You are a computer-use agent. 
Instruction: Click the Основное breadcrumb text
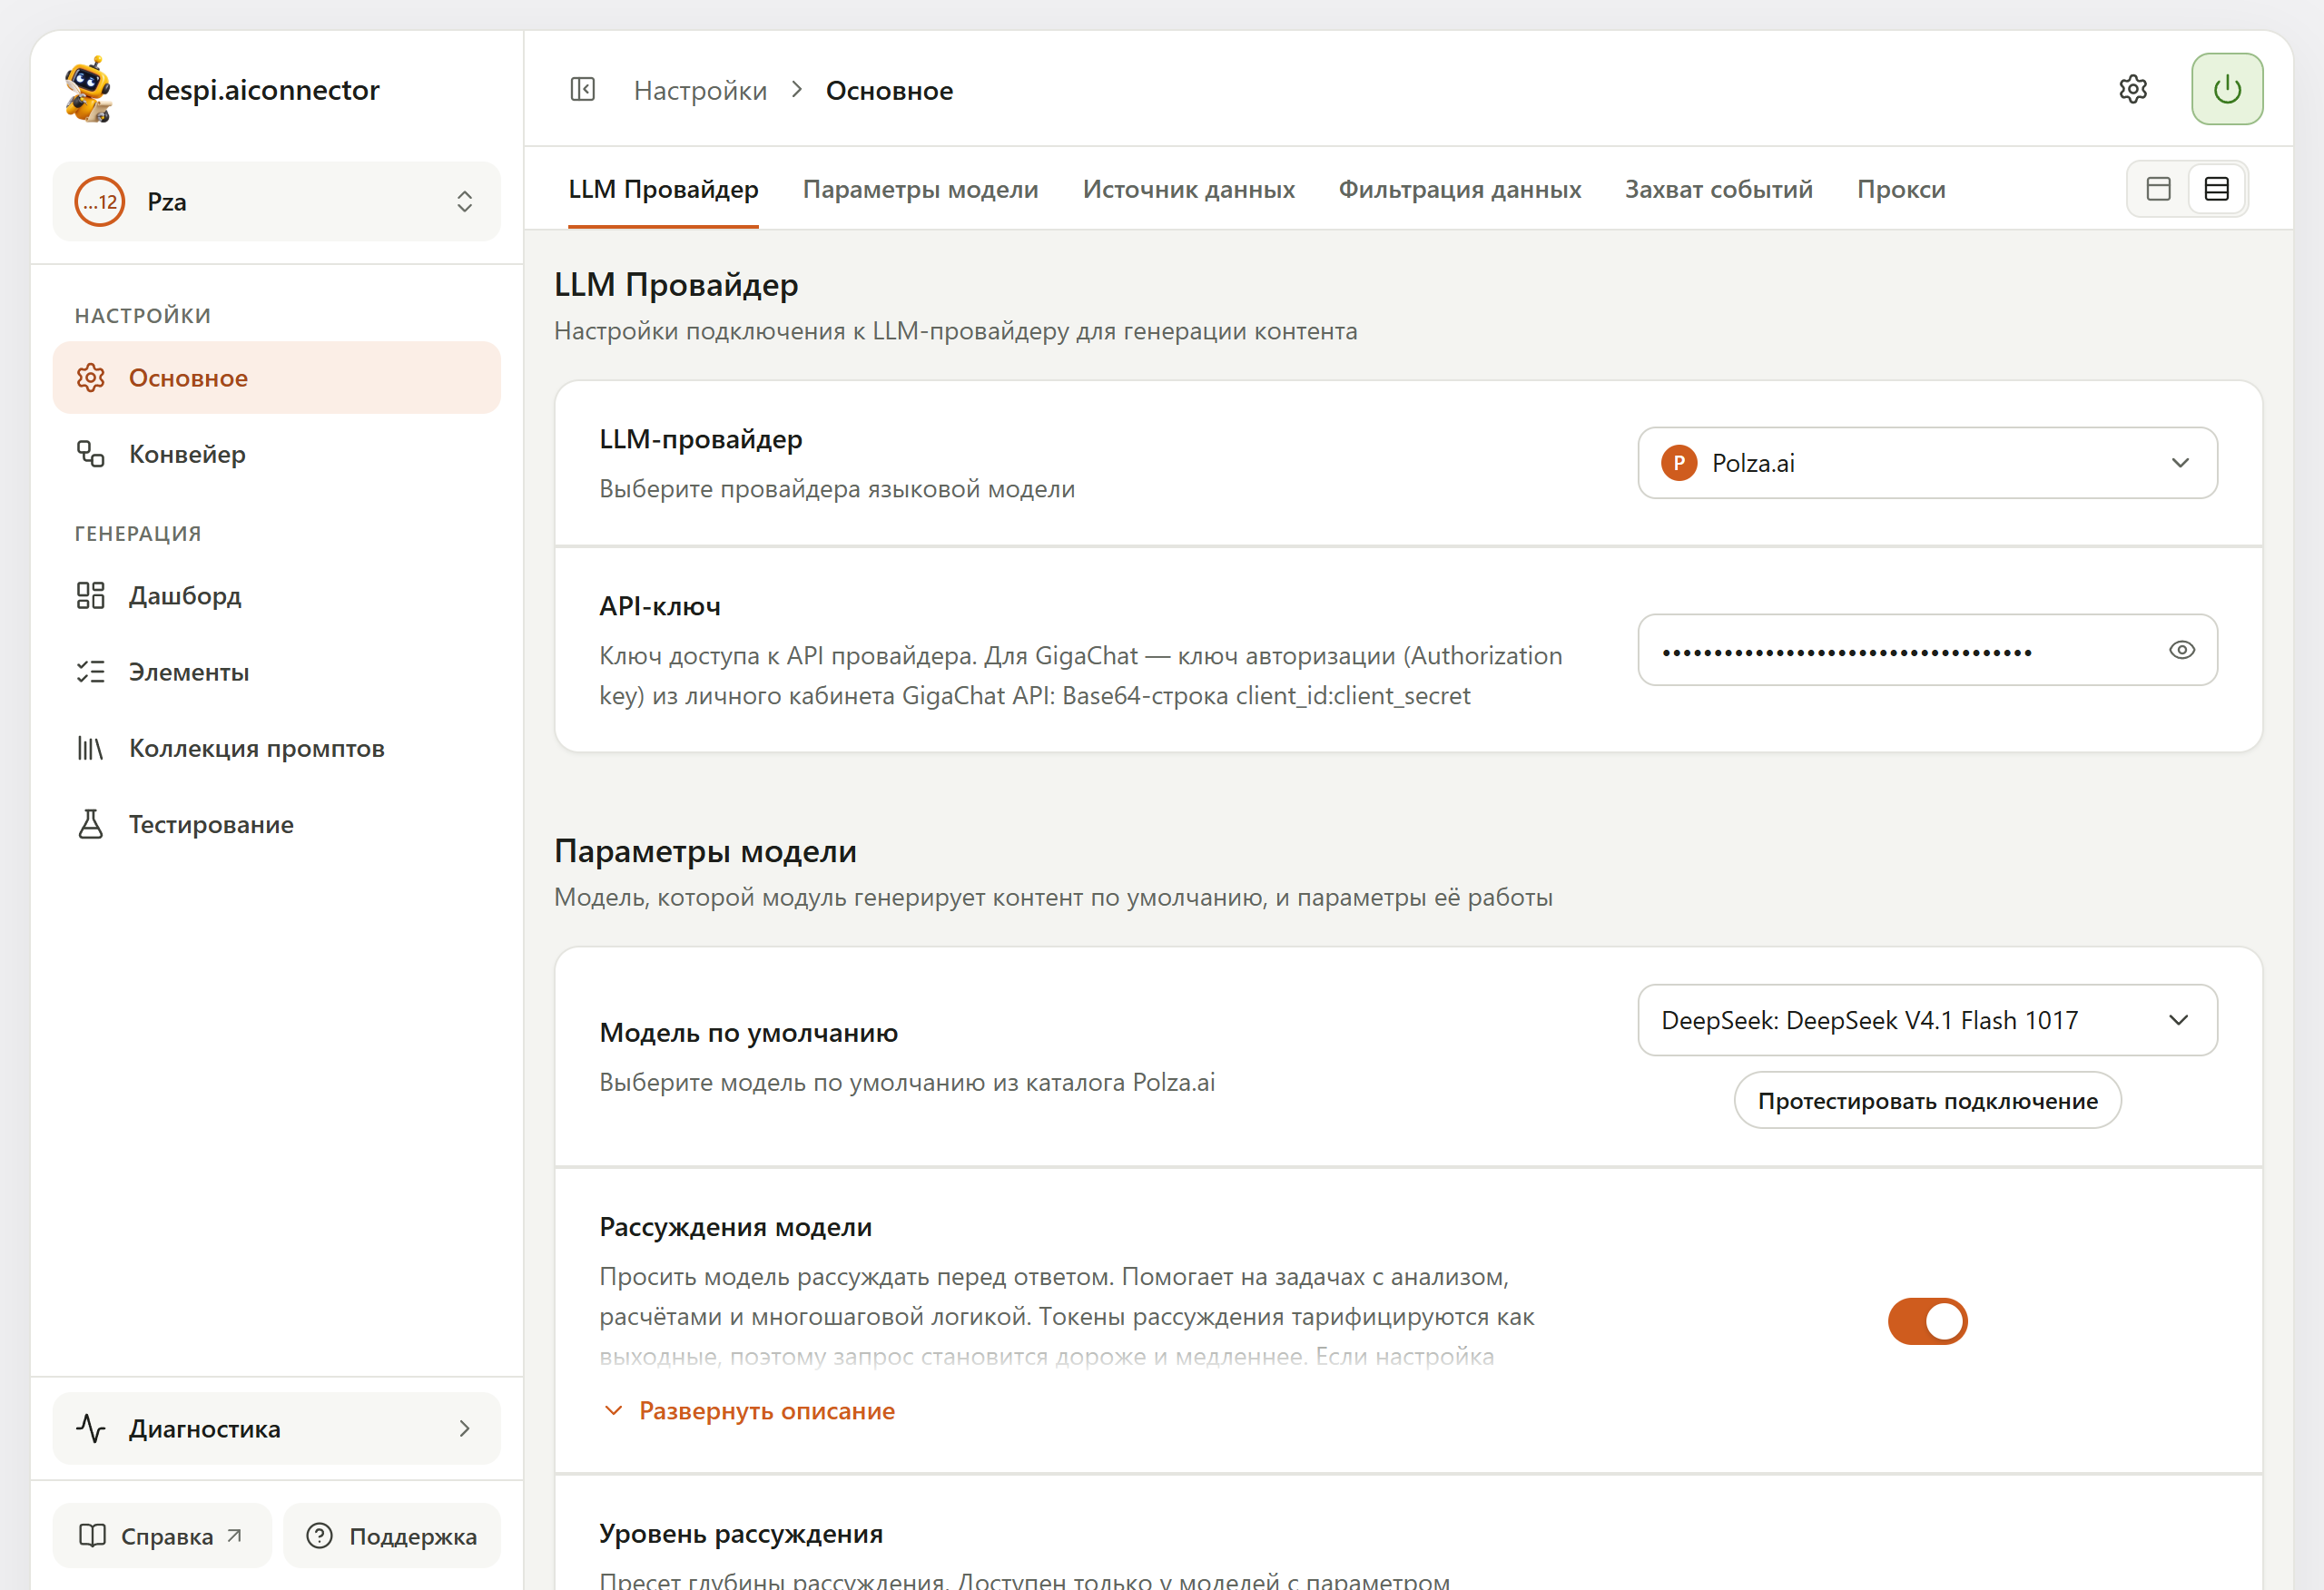tap(889, 90)
